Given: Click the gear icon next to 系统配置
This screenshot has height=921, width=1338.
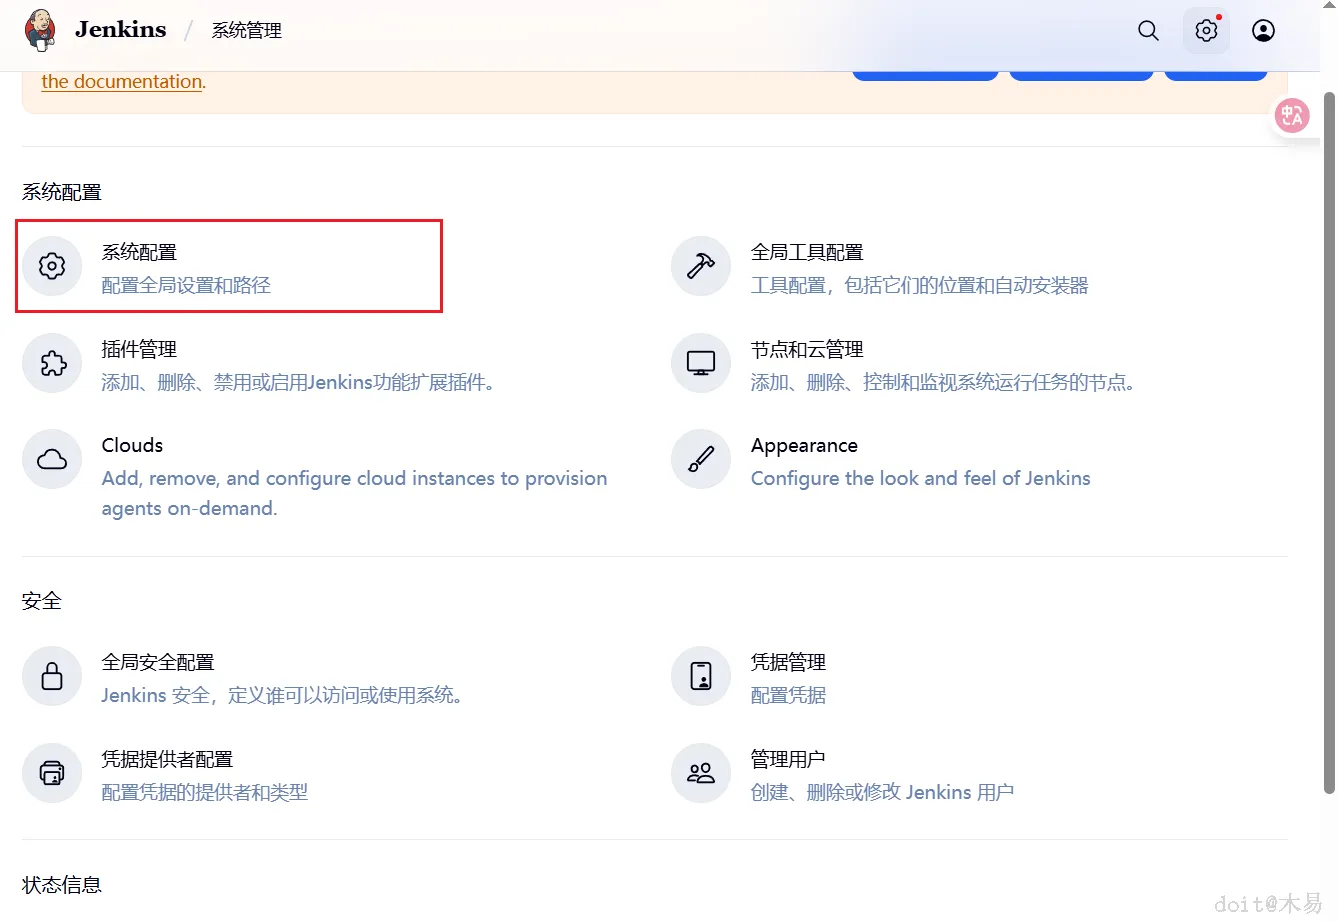Looking at the screenshot, I should (x=52, y=266).
